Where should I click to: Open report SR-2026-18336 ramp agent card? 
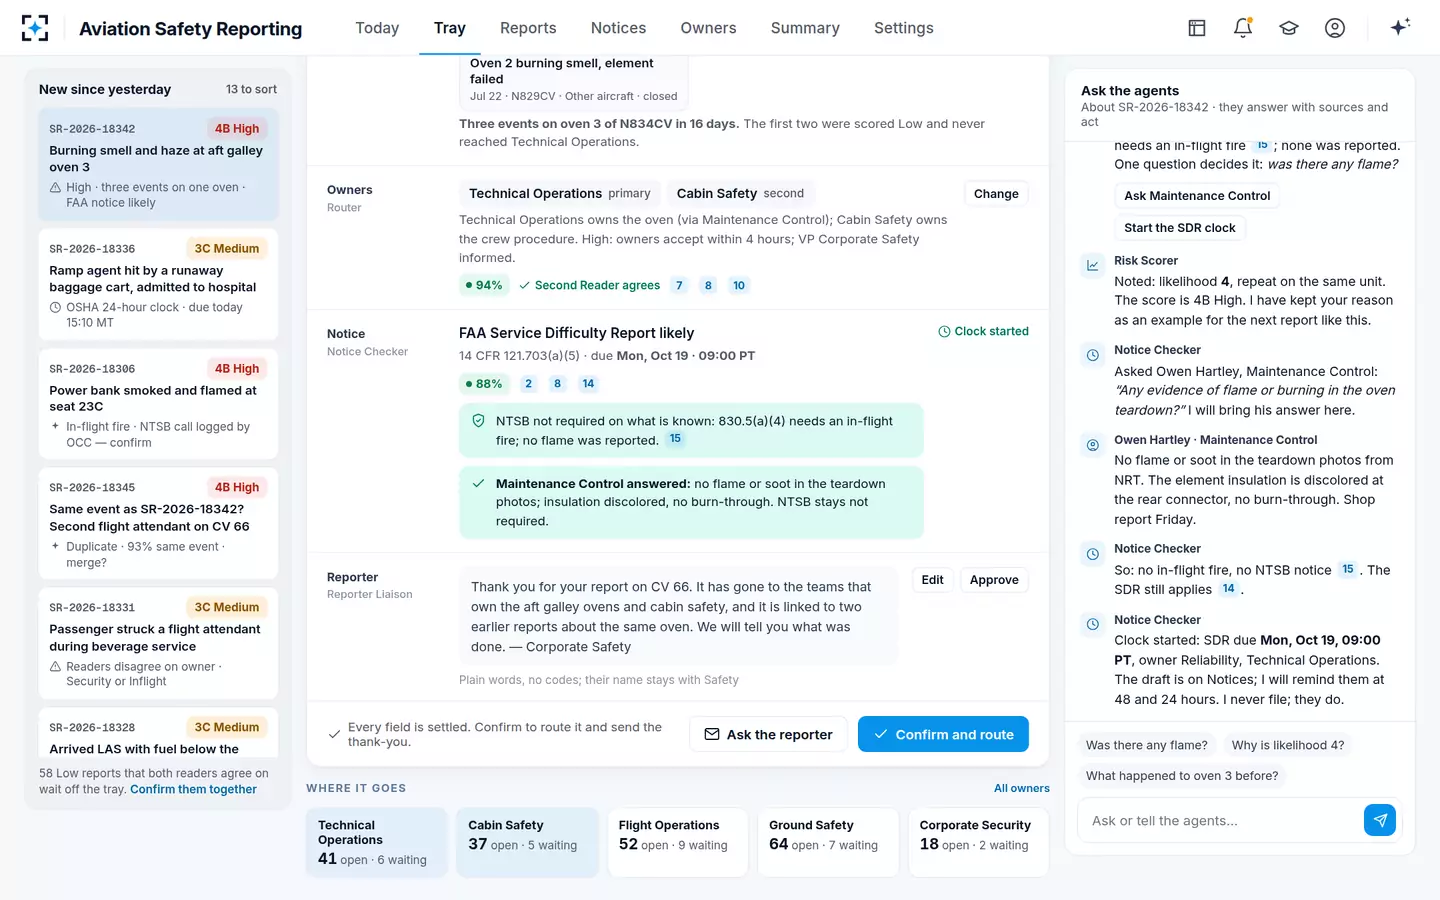tap(158, 285)
